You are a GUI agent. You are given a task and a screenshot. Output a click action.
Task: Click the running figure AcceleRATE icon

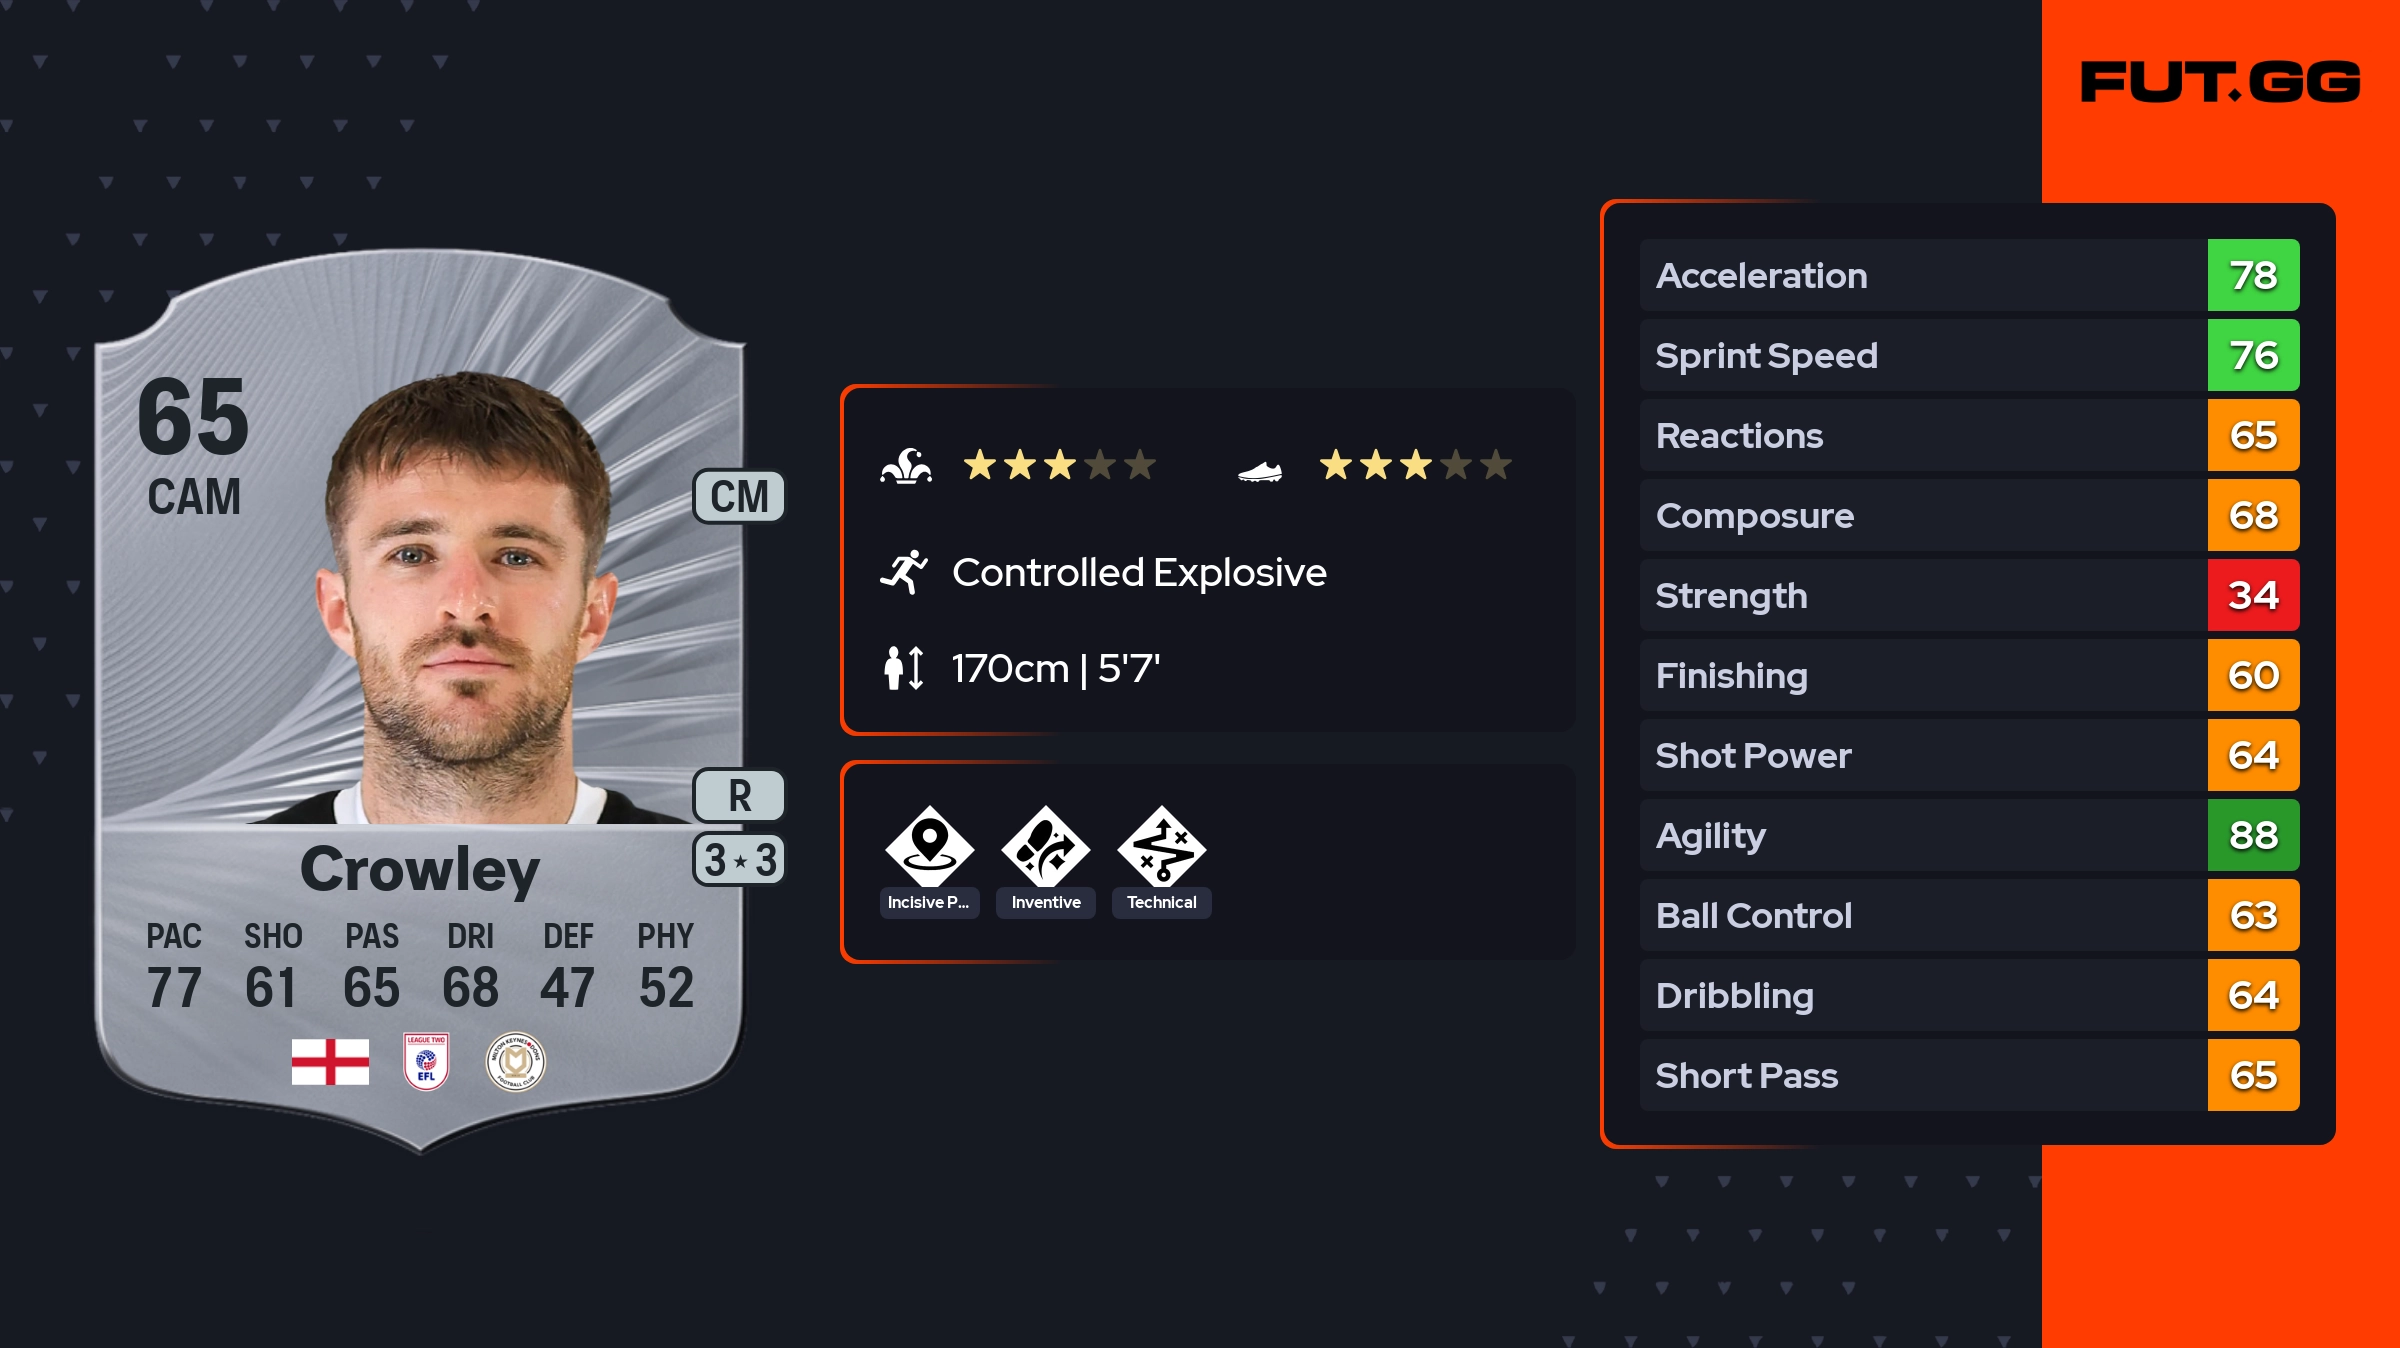[904, 572]
